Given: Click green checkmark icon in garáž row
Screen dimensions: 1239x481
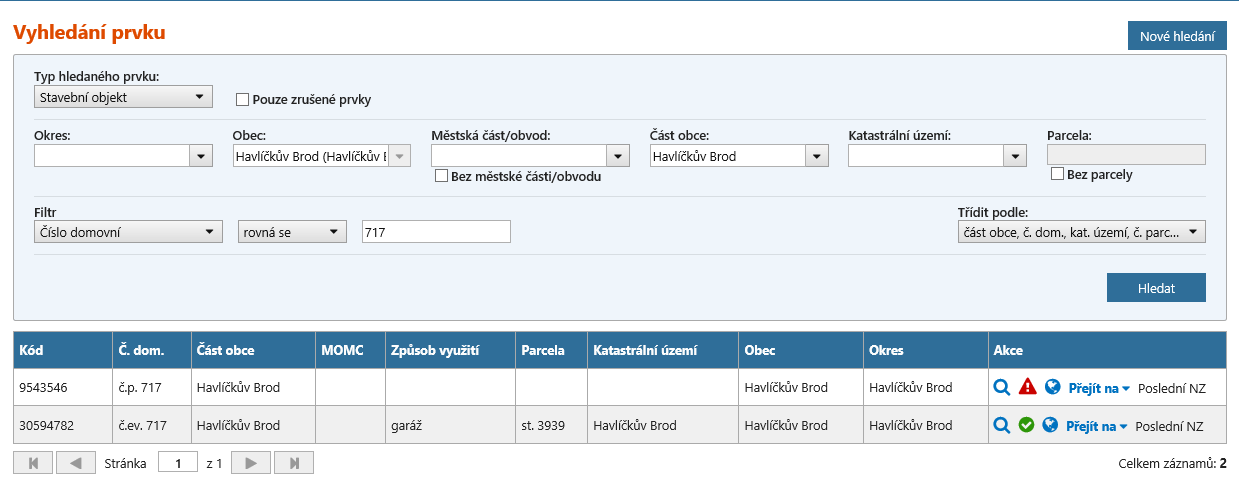Looking at the screenshot, I should click(1026, 425).
